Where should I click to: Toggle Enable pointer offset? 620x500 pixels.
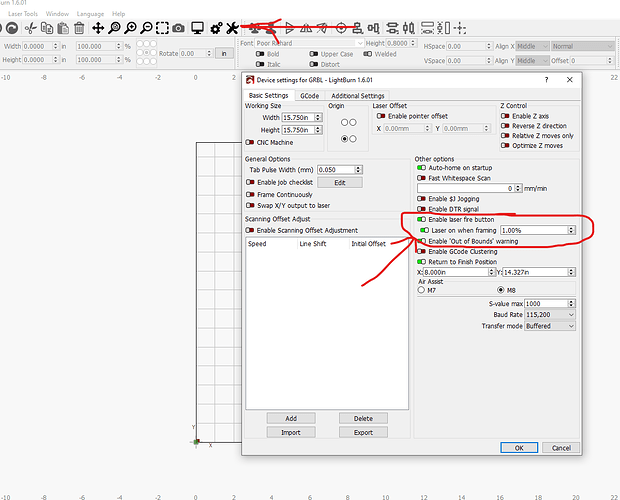[x=381, y=116]
